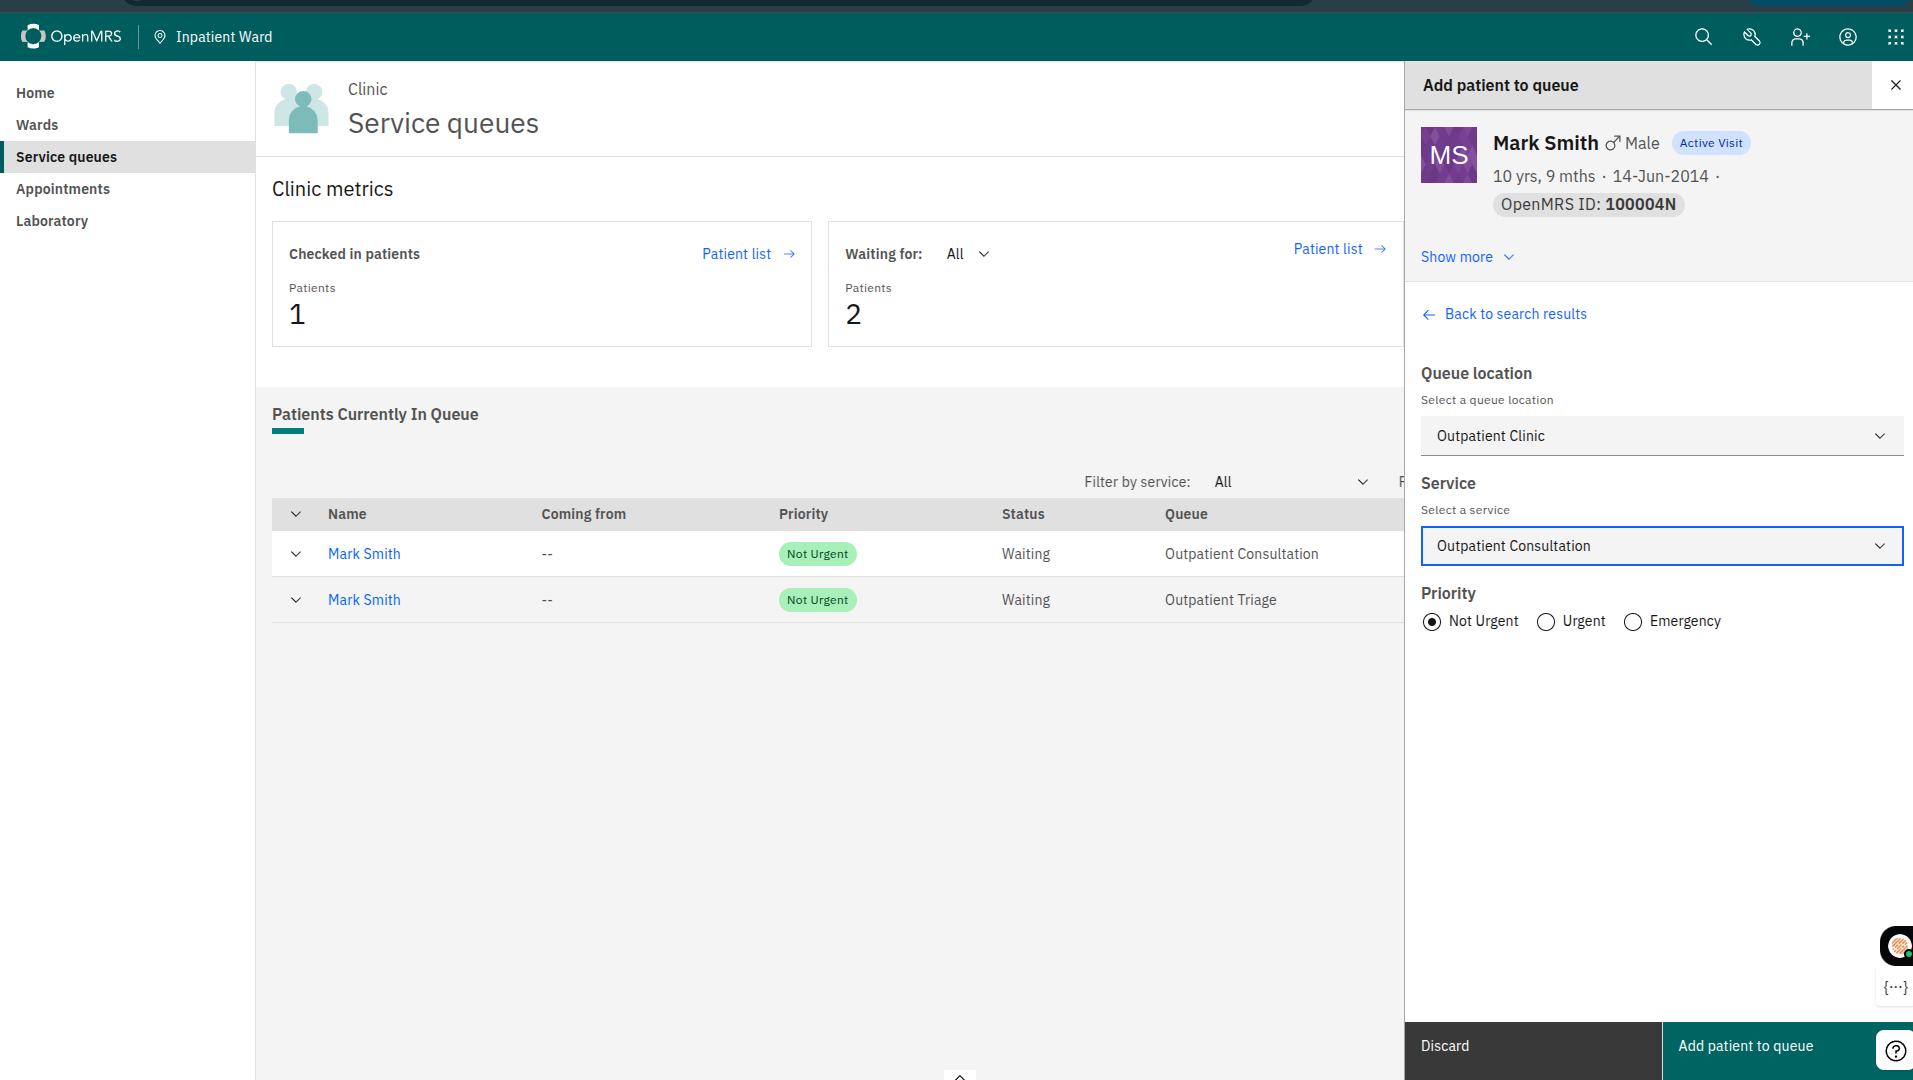This screenshot has width=1913, height=1080.
Task: Select the Emergency priority radio
Action: pyautogui.click(x=1633, y=622)
